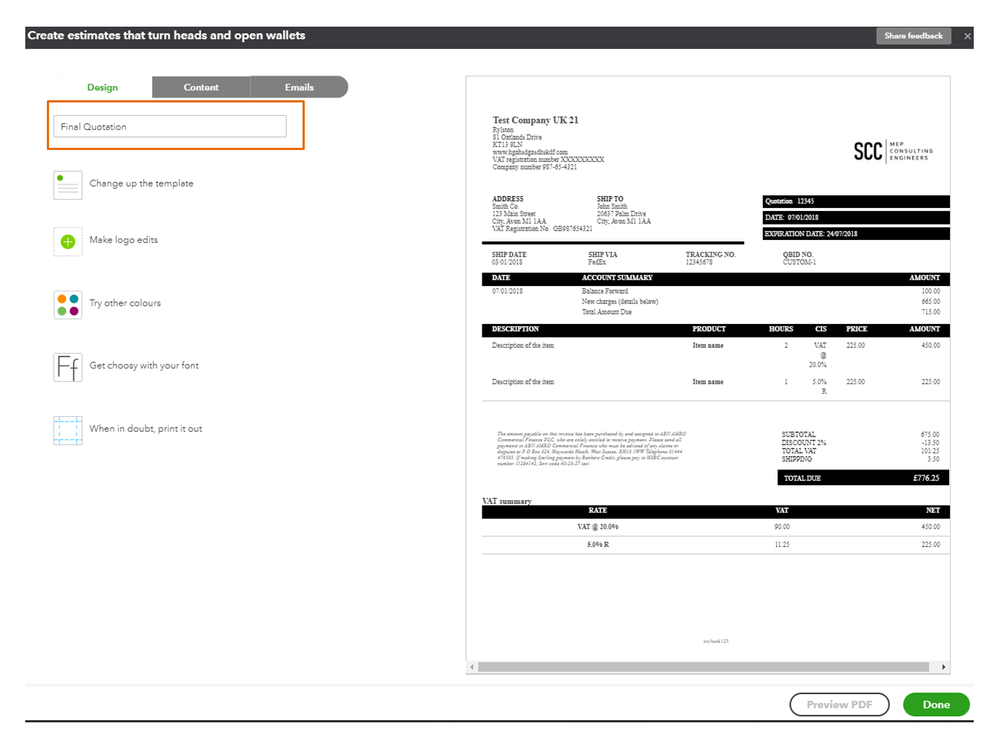Click the TOTAL DUE bar in preview
Image resolution: width=999 pixels, height=749 pixels.
click(x=863, y=478)
